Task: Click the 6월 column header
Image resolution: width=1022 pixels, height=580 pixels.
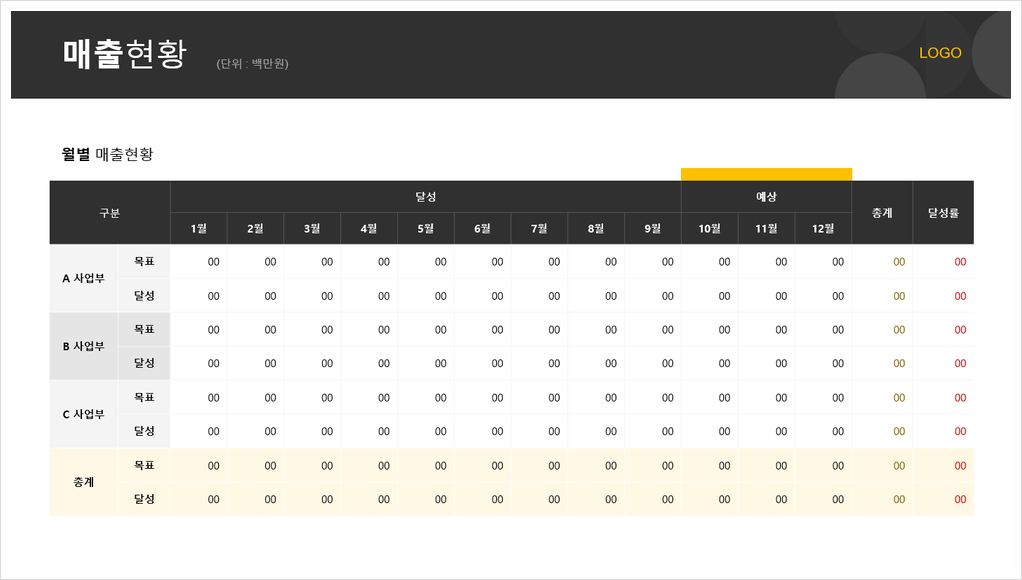Action: [x=482, y=229]
